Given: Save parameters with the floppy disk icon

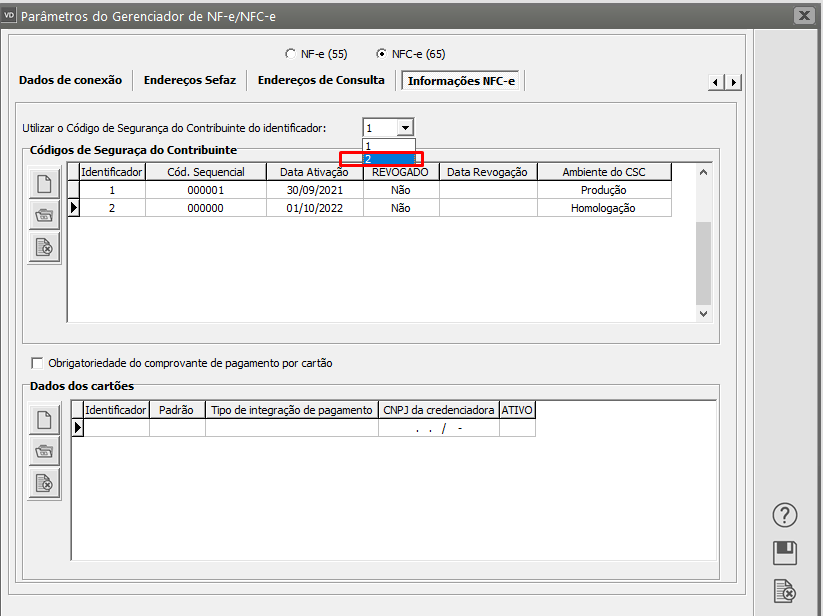Looking at the screenshot, I should tap(785, 553).
